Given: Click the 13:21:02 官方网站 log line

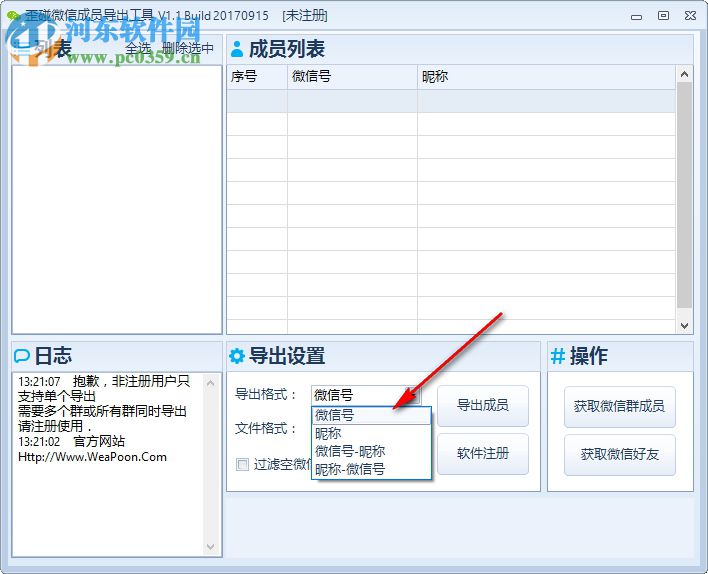Looking at the screenshot, I should [x=71, y=442].
